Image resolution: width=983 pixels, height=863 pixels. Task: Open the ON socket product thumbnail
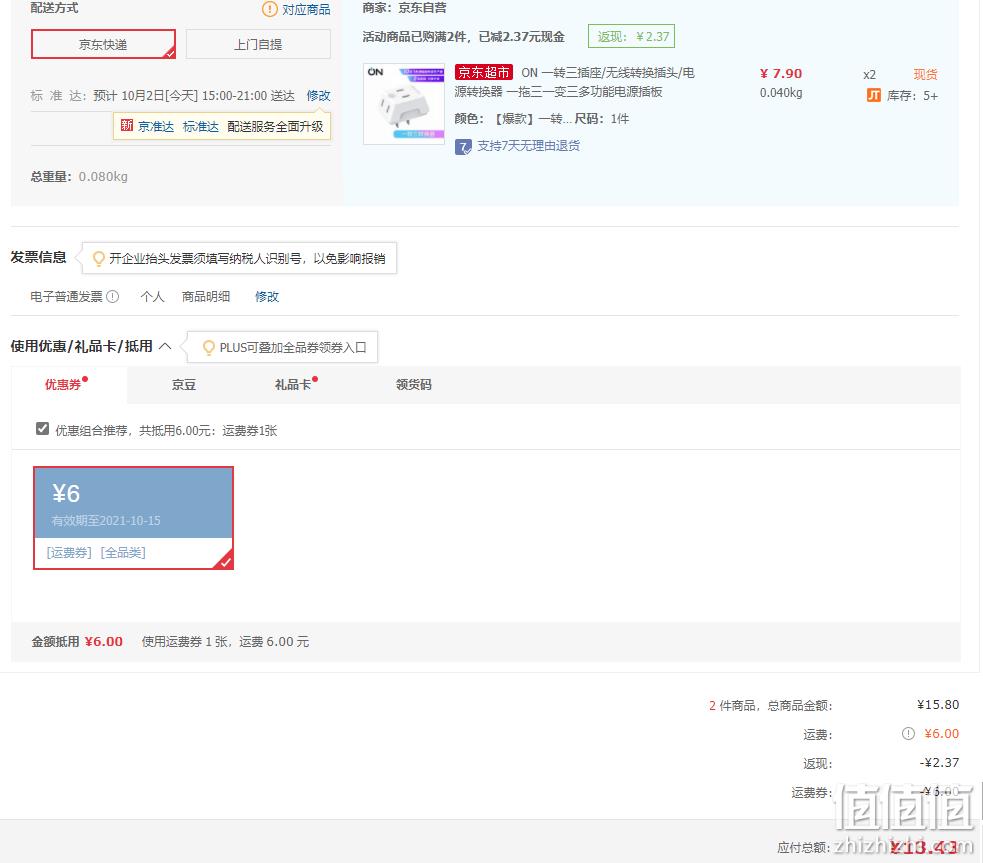[x=404, y=103]
